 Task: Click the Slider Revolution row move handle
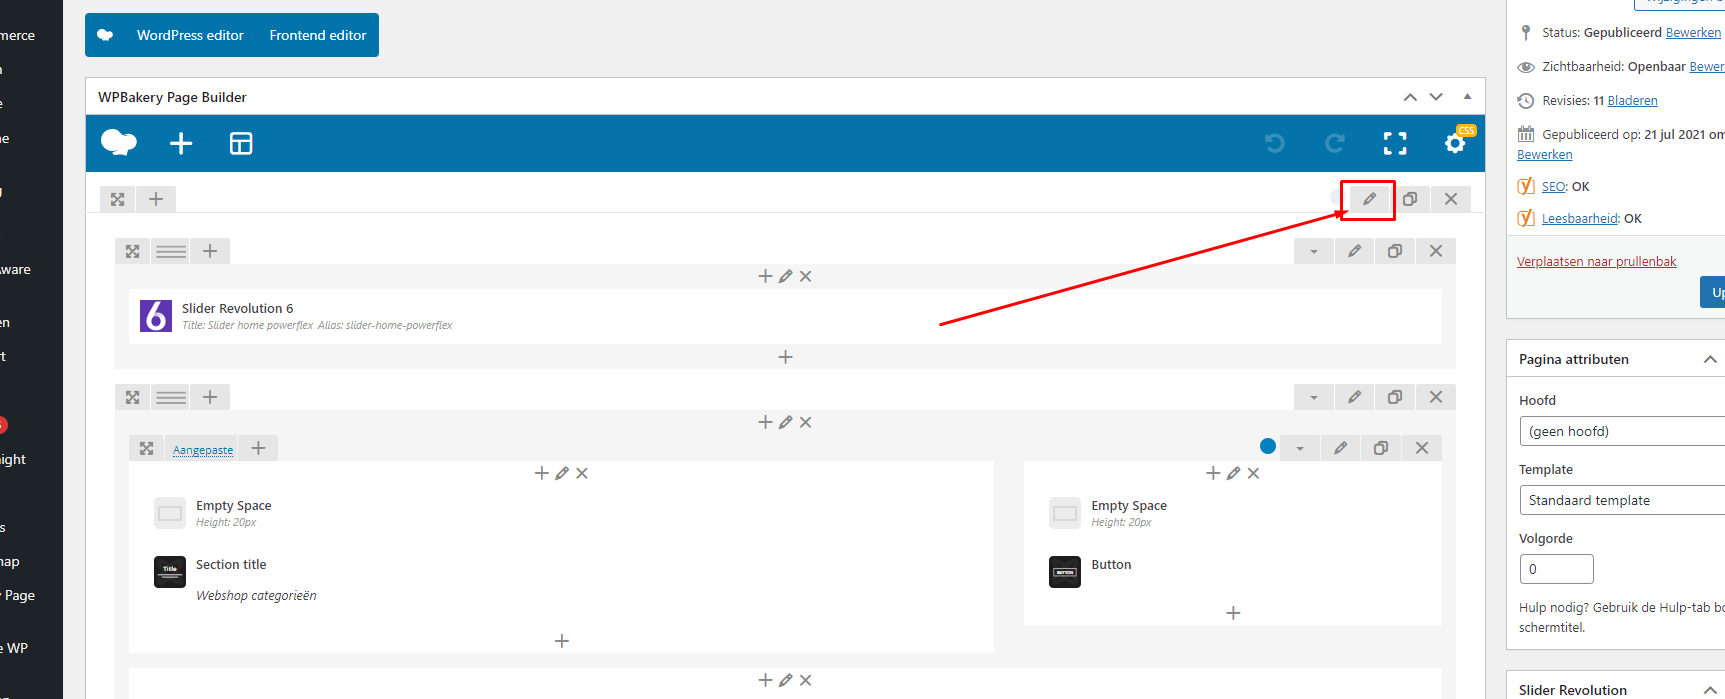(x=133, y=251)
